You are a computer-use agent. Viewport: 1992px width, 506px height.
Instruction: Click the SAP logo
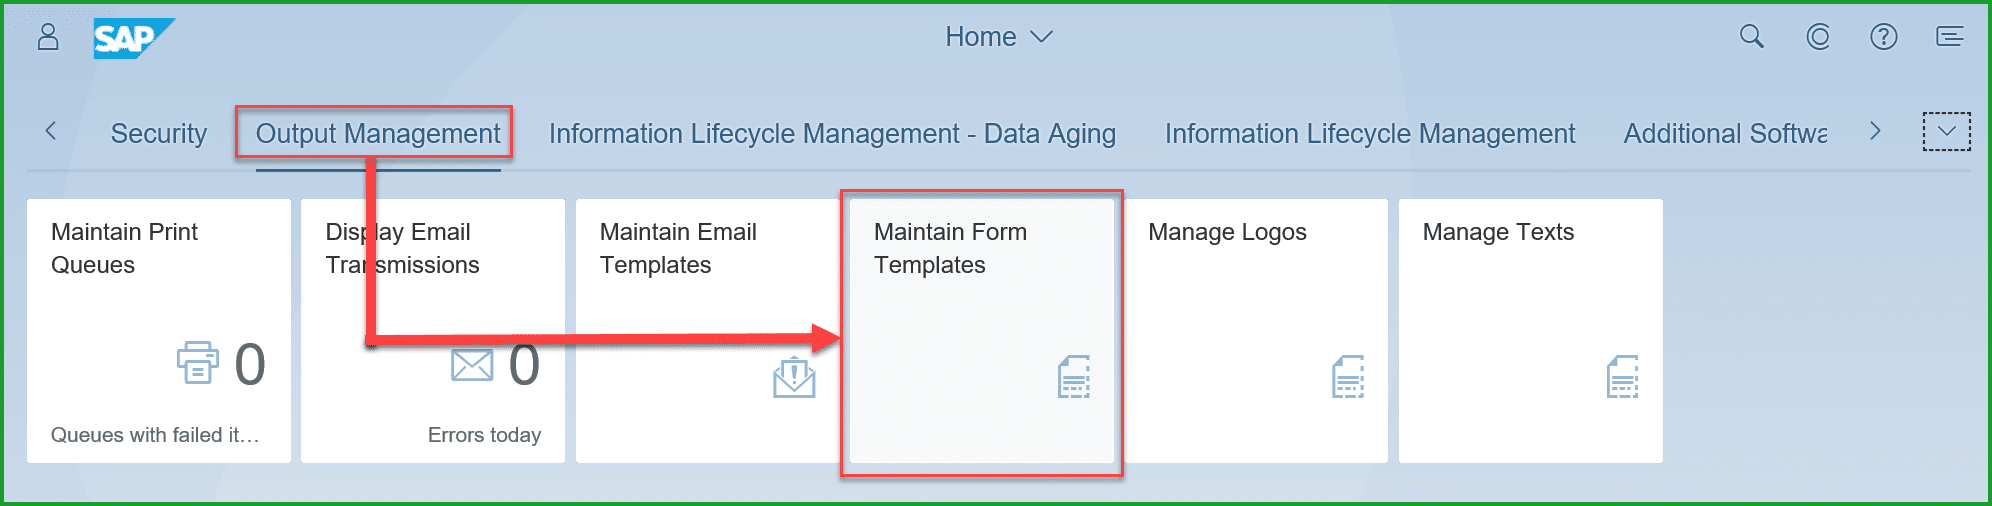tap(132, 38)
